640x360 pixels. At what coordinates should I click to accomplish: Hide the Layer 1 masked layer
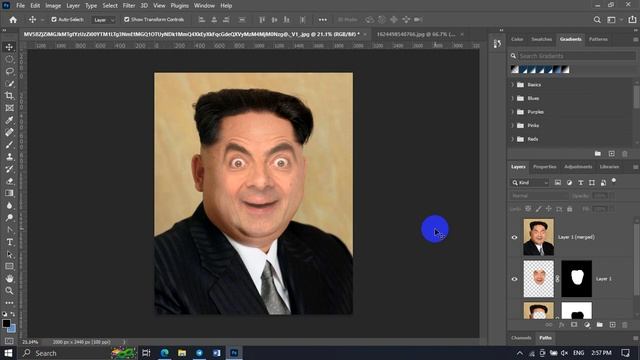515,279
